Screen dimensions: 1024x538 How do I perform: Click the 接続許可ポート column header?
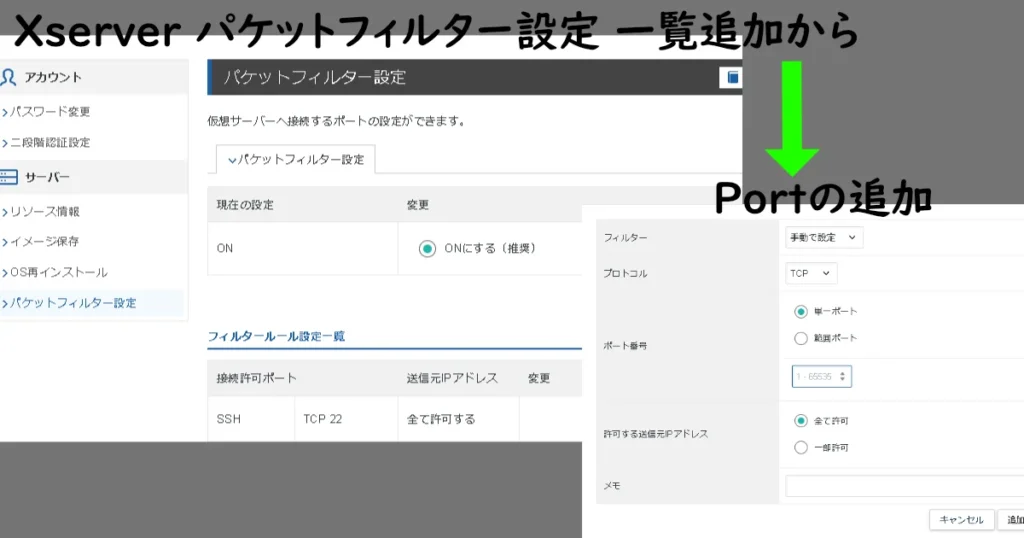point(257,378)
